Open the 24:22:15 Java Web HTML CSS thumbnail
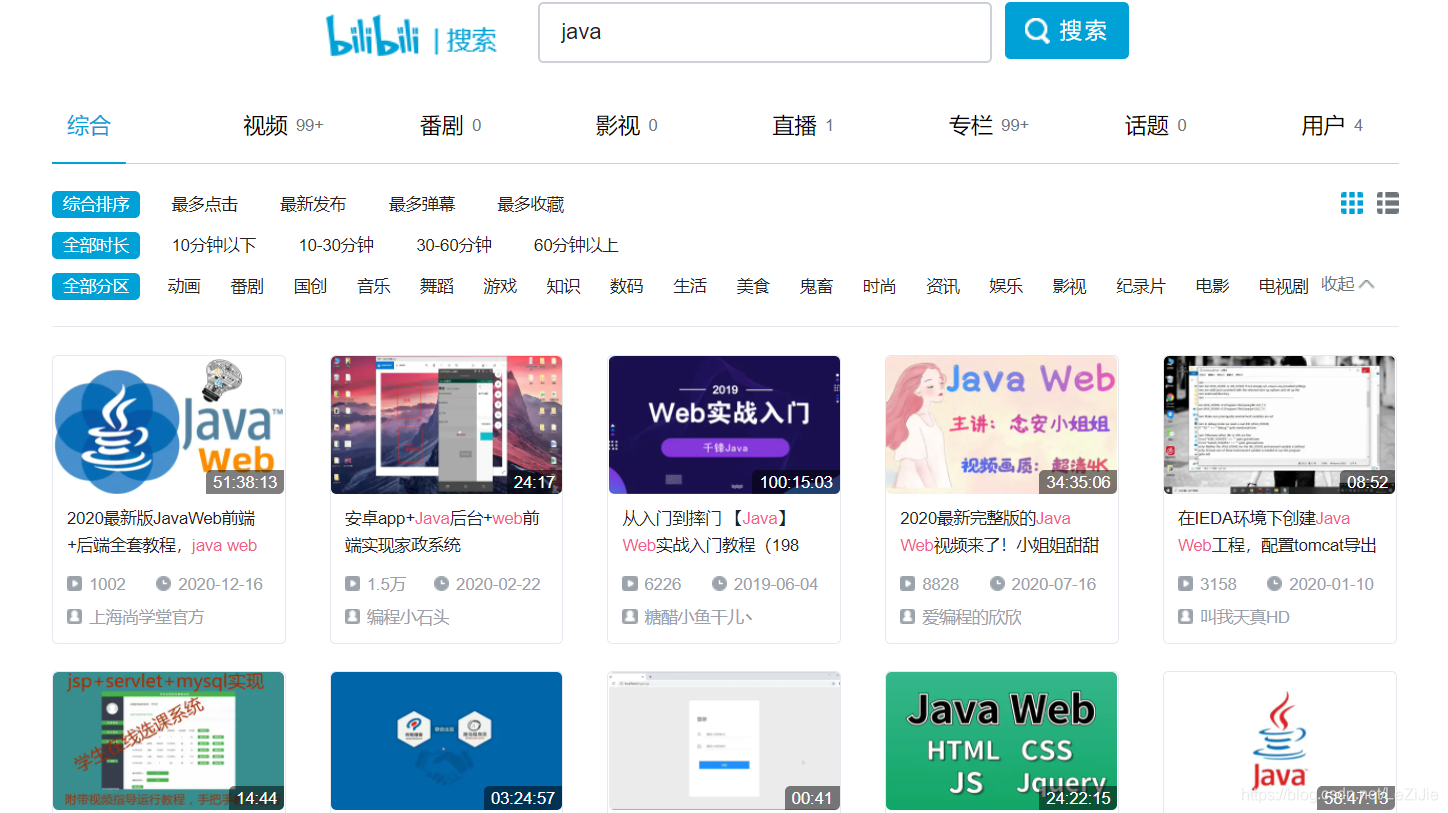1448x813 pixels. click(x=1002, y=741)
